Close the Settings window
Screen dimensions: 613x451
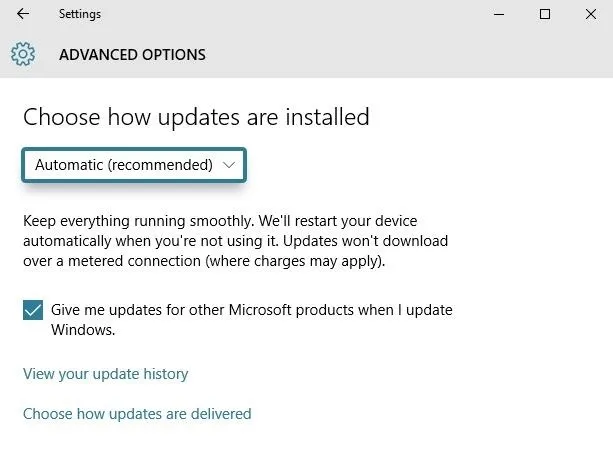(x=591, y=14)
